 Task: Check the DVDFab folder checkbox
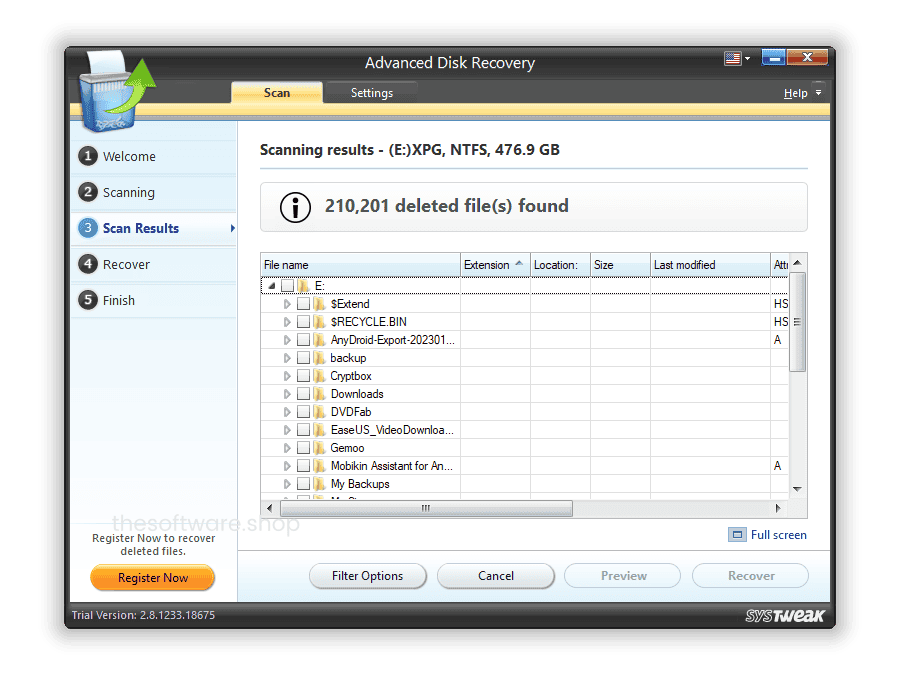click(x=304, y=412)
